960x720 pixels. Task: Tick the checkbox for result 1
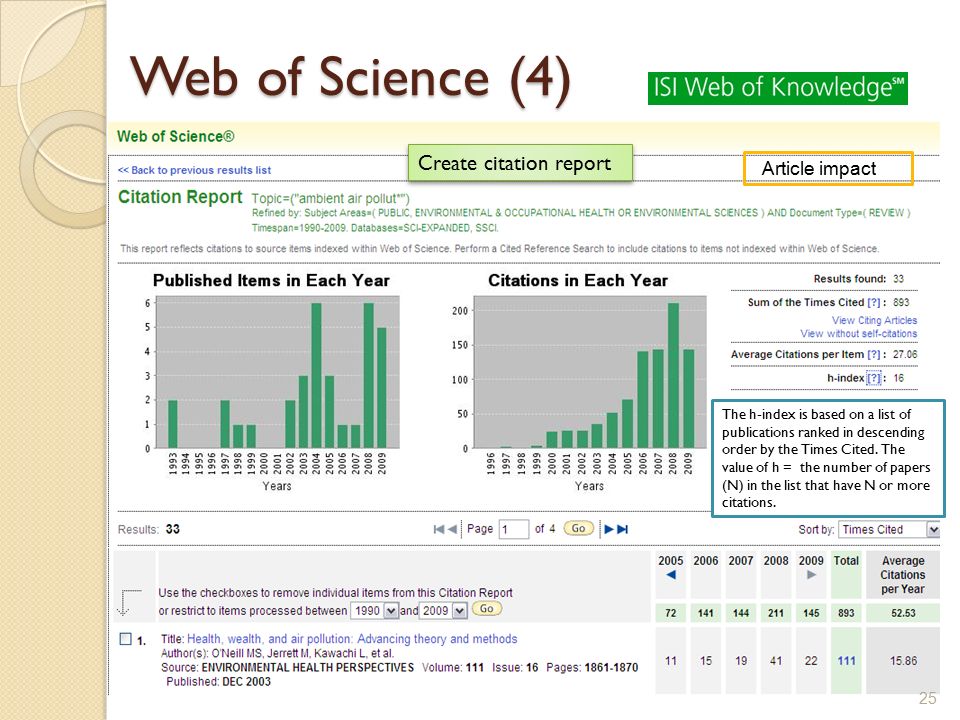126,639
